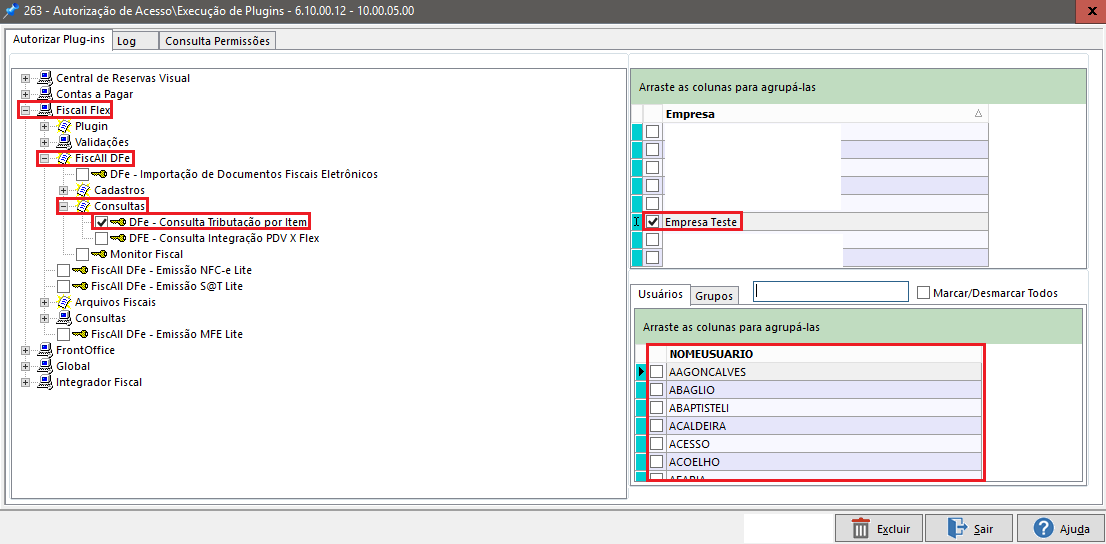Expand the Plugin node
Screen dimensions: 1106x544
coord(45,126)
